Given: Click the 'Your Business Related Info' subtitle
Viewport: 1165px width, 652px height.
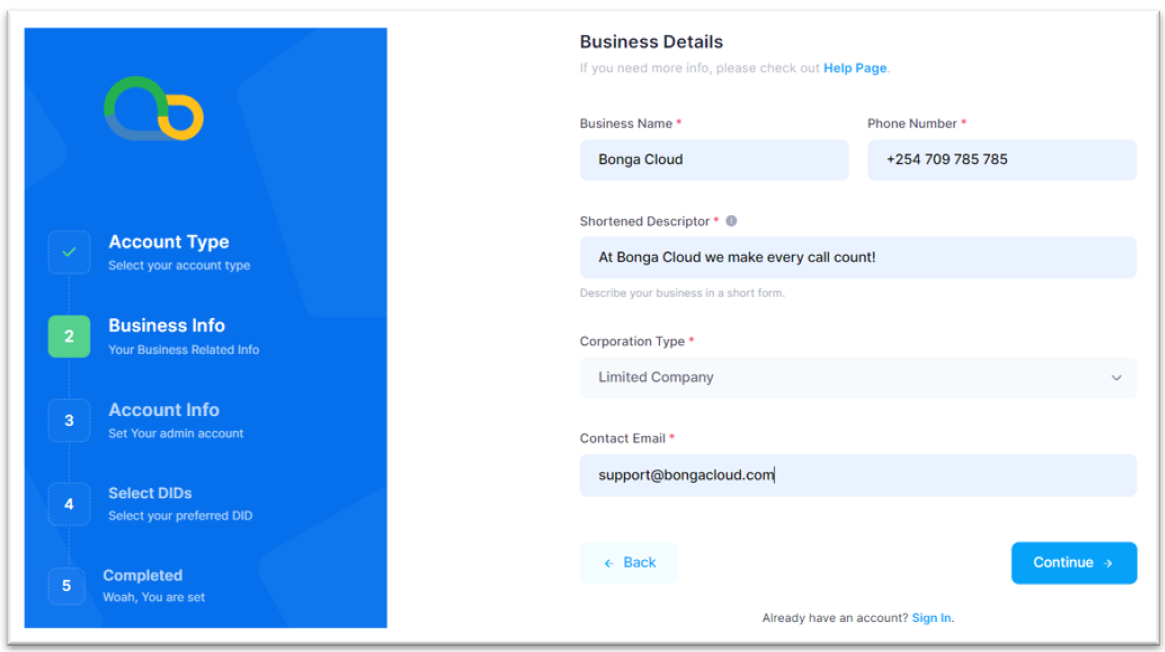Looking at the screenshot, I should 184,350.
